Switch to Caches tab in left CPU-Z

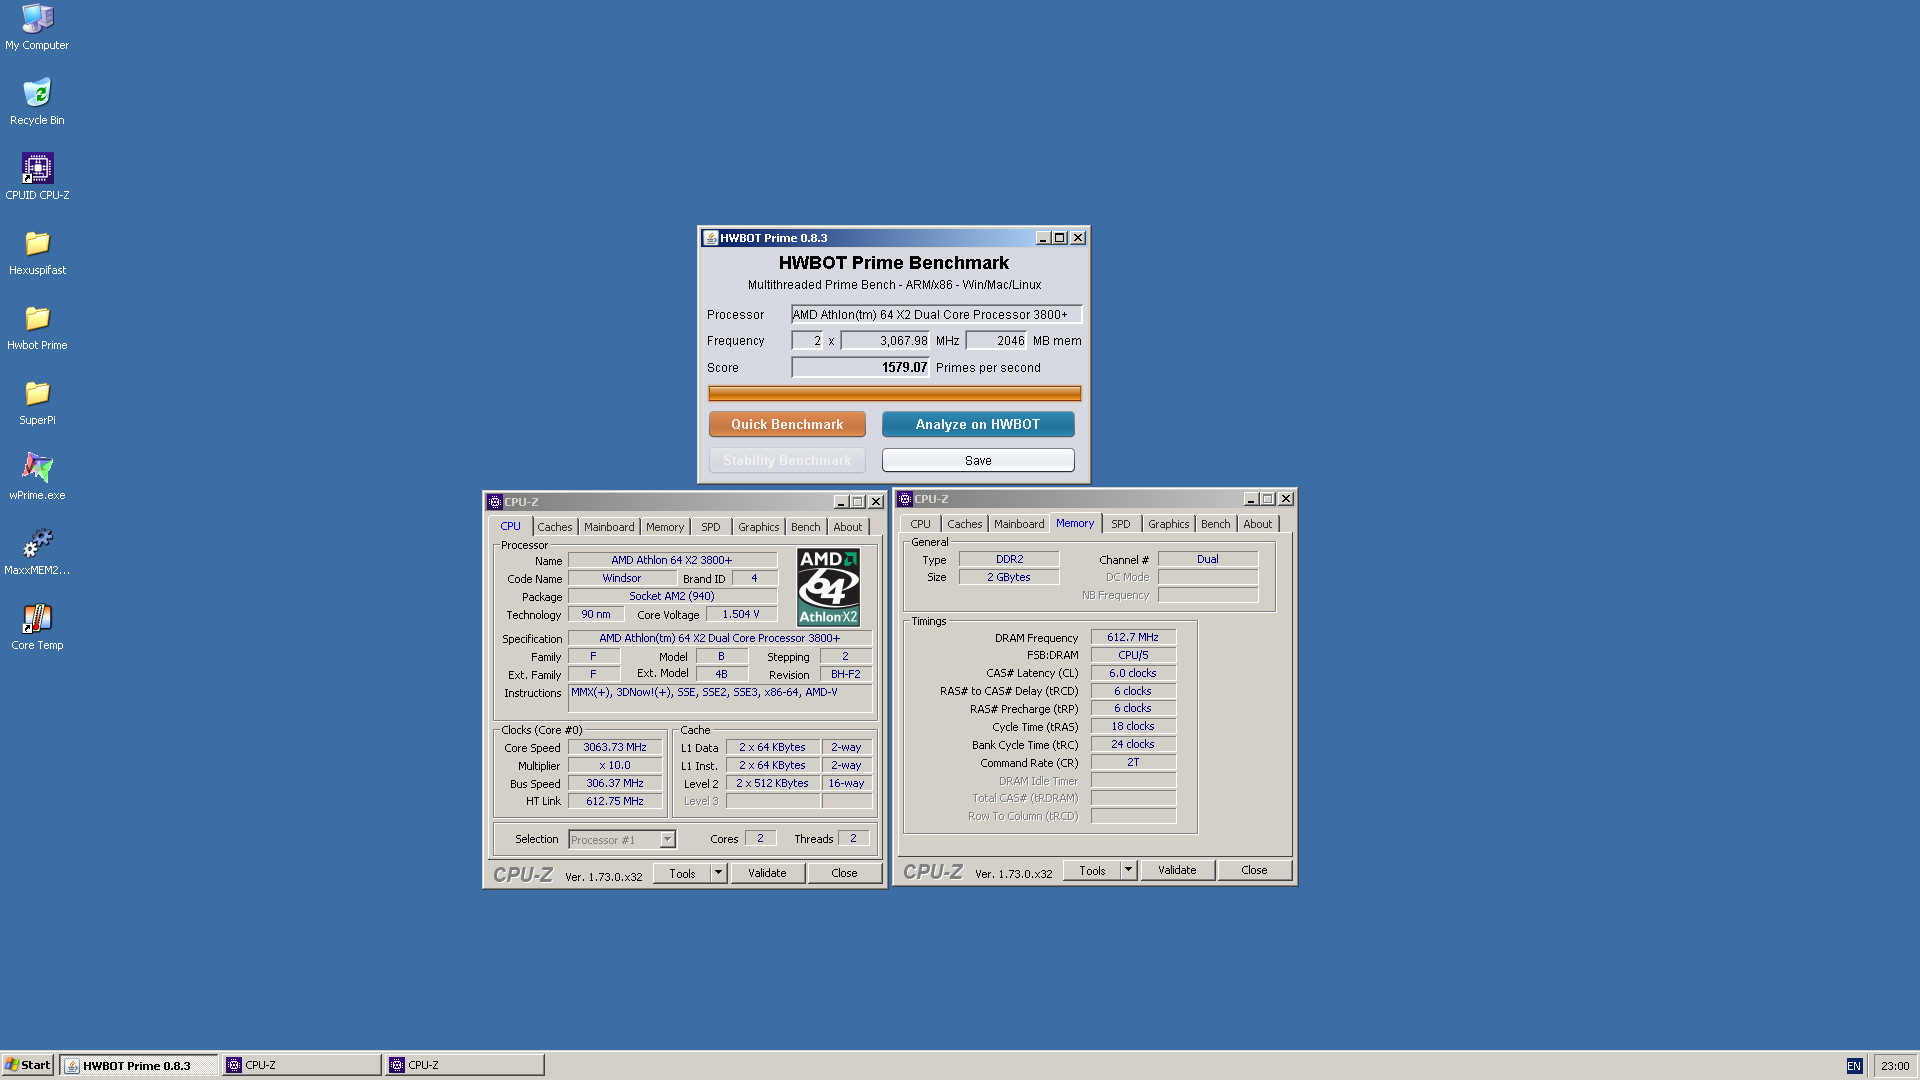click(x=555, y=527)
